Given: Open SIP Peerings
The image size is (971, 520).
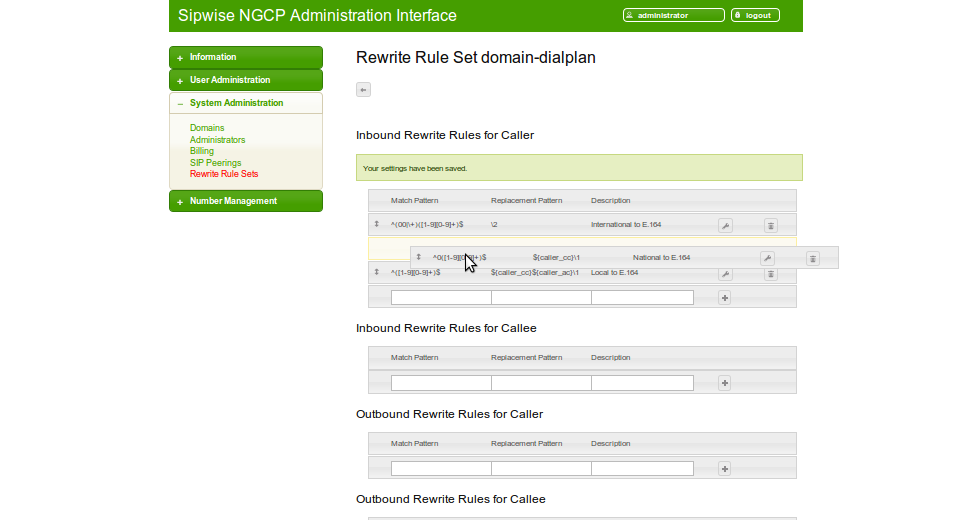Looking at the screenshot, I should pyautogui.click(x=216, y=162).
